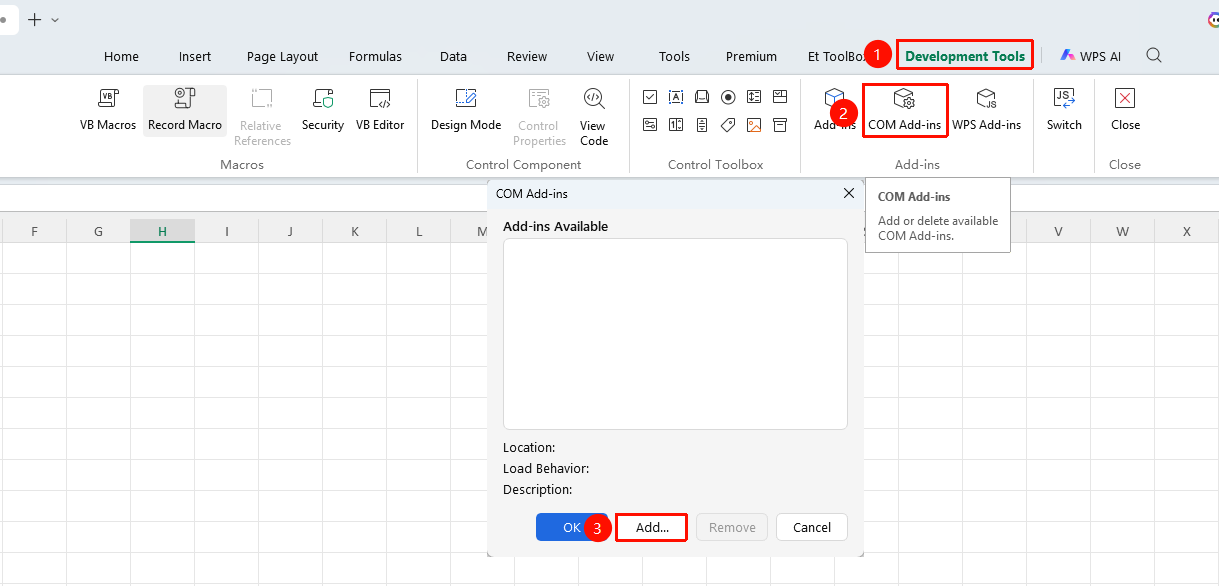This screenshot has height=586, width=1219.
Task: Switch to the Insert tab
Action: [x=195, y=57]
